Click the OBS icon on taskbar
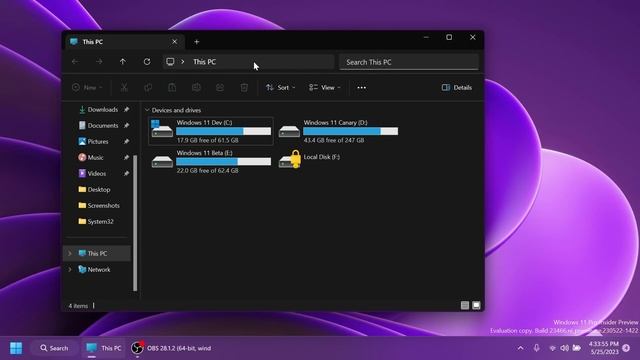Screen dimensions: 640x360 click(137, 348)
